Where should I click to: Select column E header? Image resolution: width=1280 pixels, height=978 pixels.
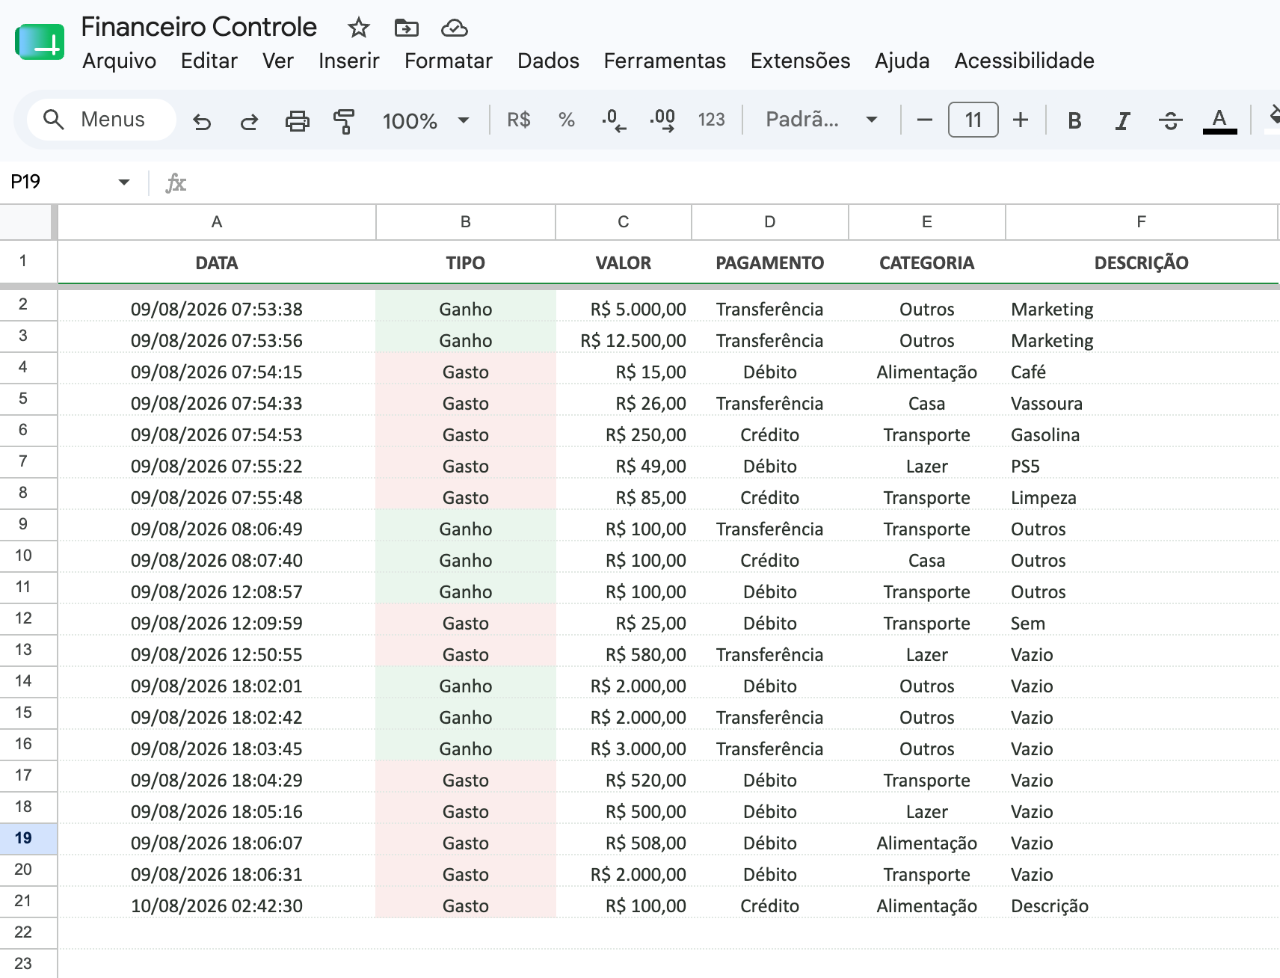pyautogui.click(x=927, y=222)
